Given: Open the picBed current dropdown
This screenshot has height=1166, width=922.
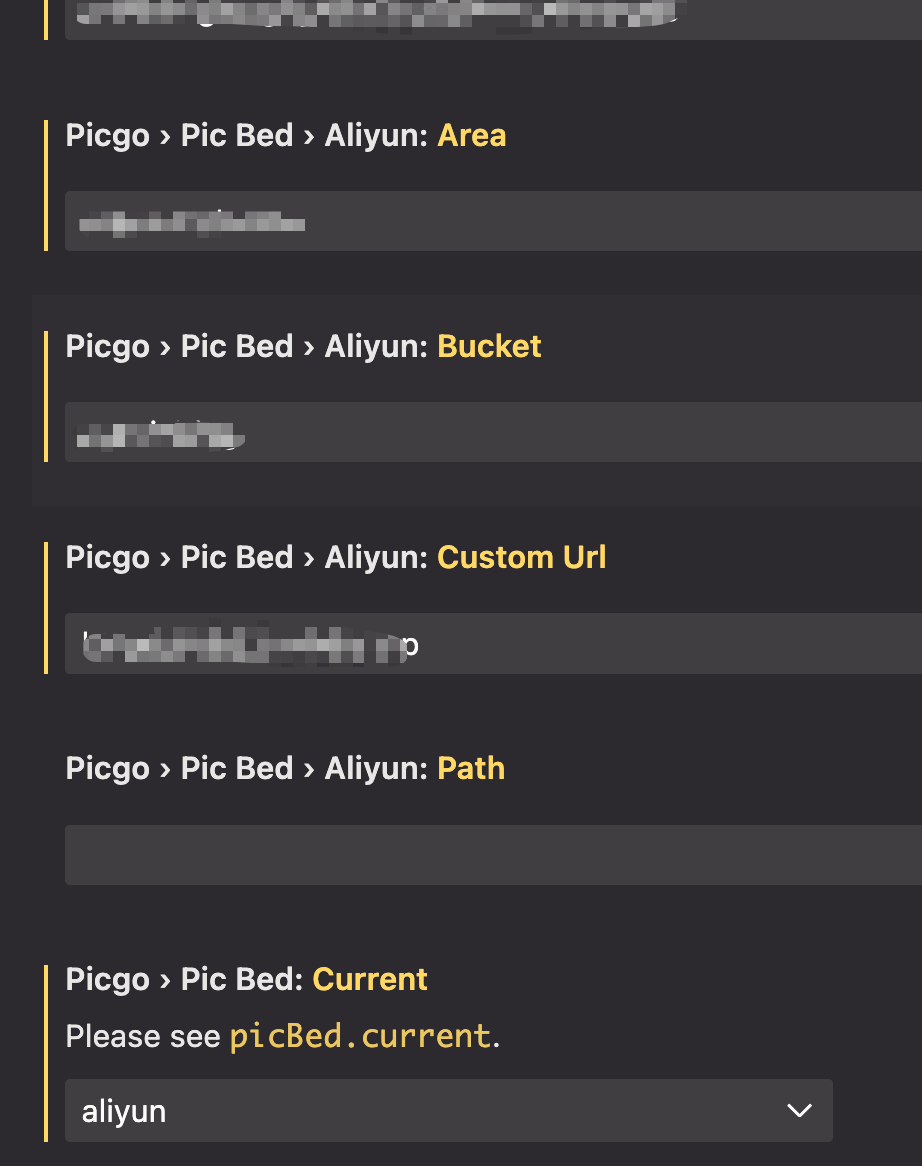Looking at the screenshot, I should (448, 1110).
